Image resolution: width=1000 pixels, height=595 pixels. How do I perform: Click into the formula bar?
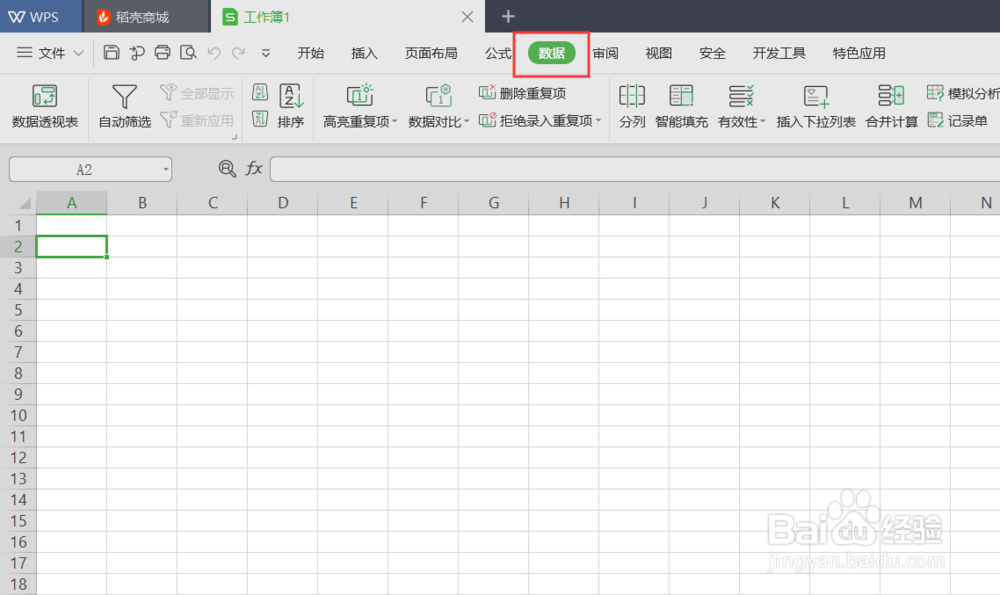[x=635, y=170]
